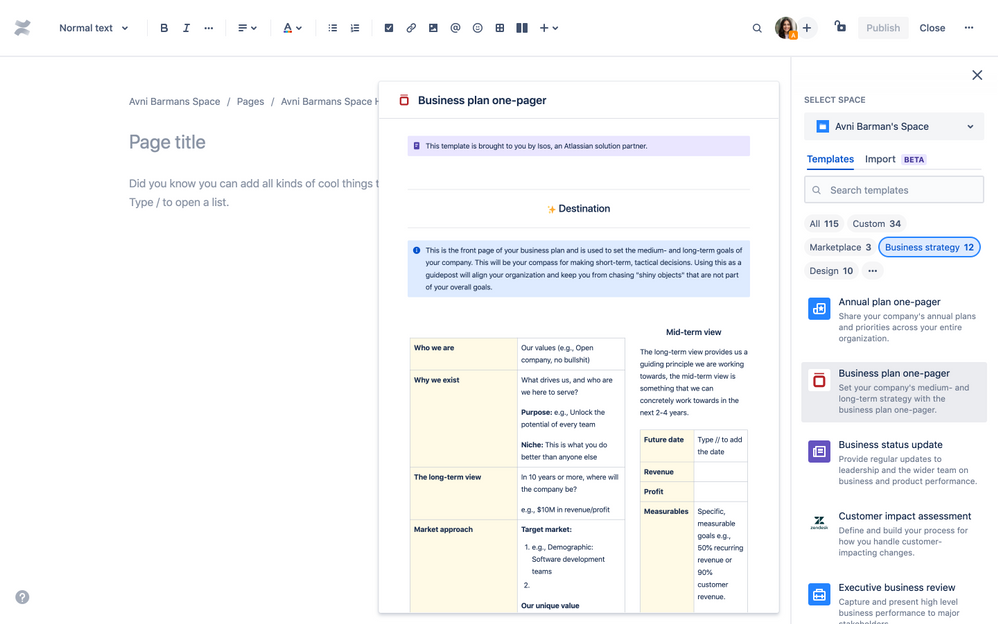Click the 'Future date' table cell

click(666, 445)
